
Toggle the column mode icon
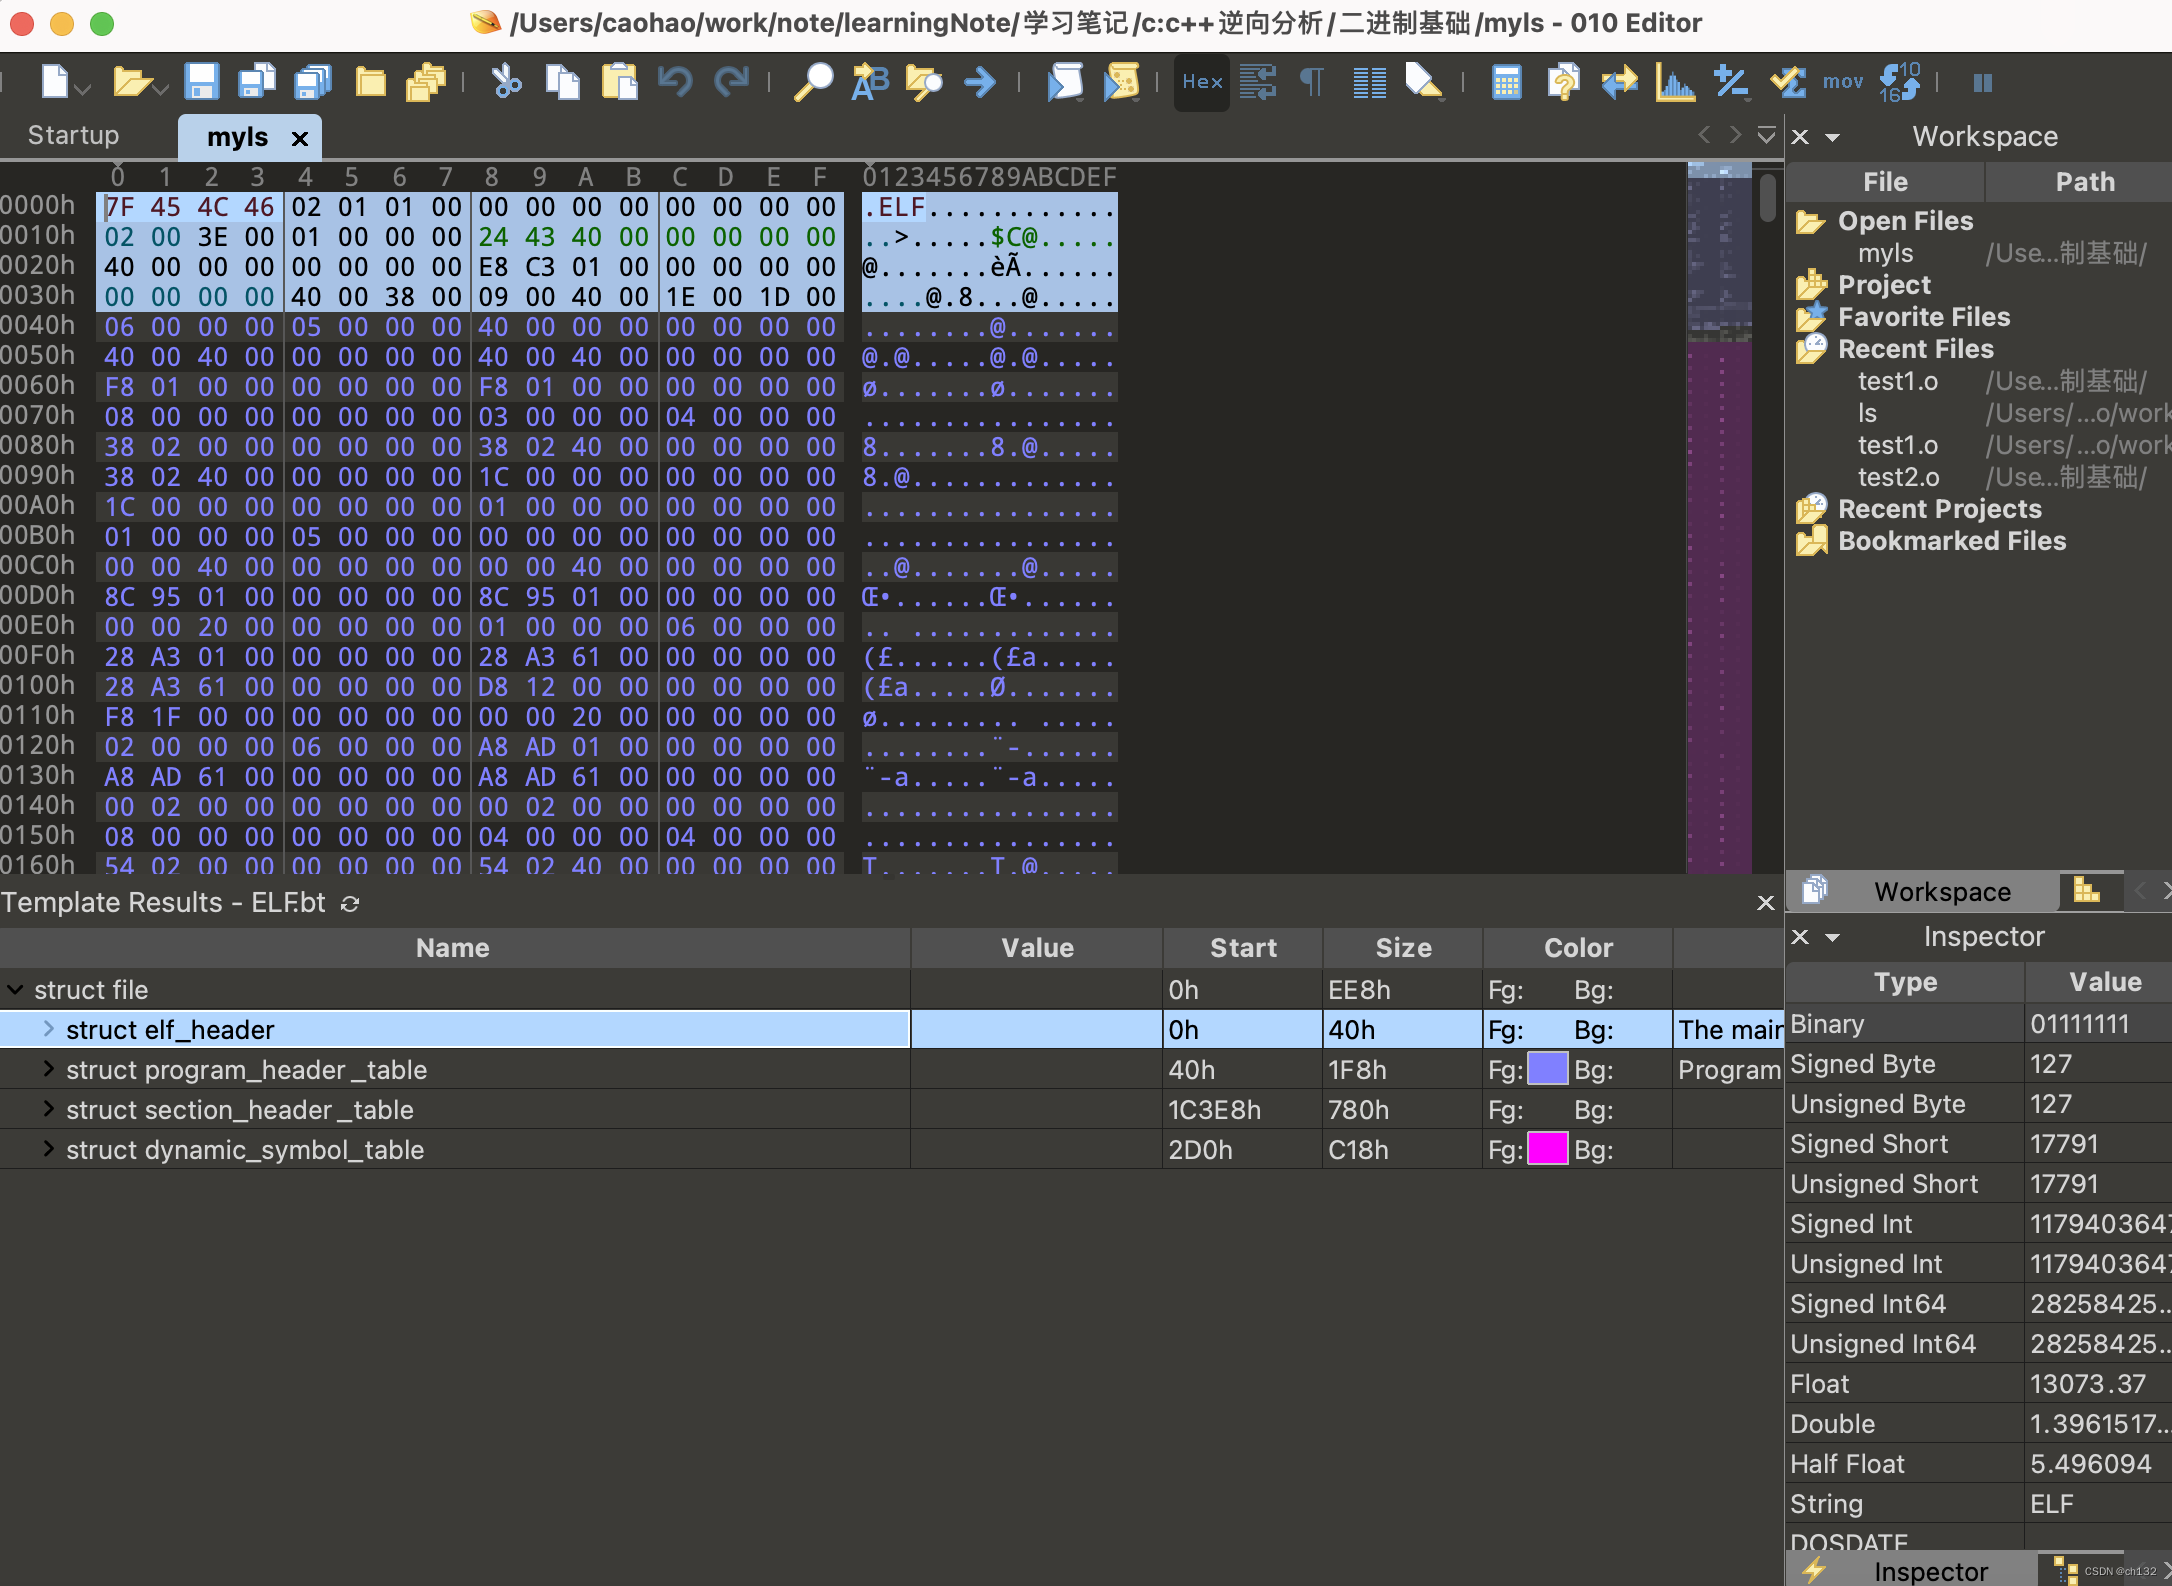coord(1369,82)
